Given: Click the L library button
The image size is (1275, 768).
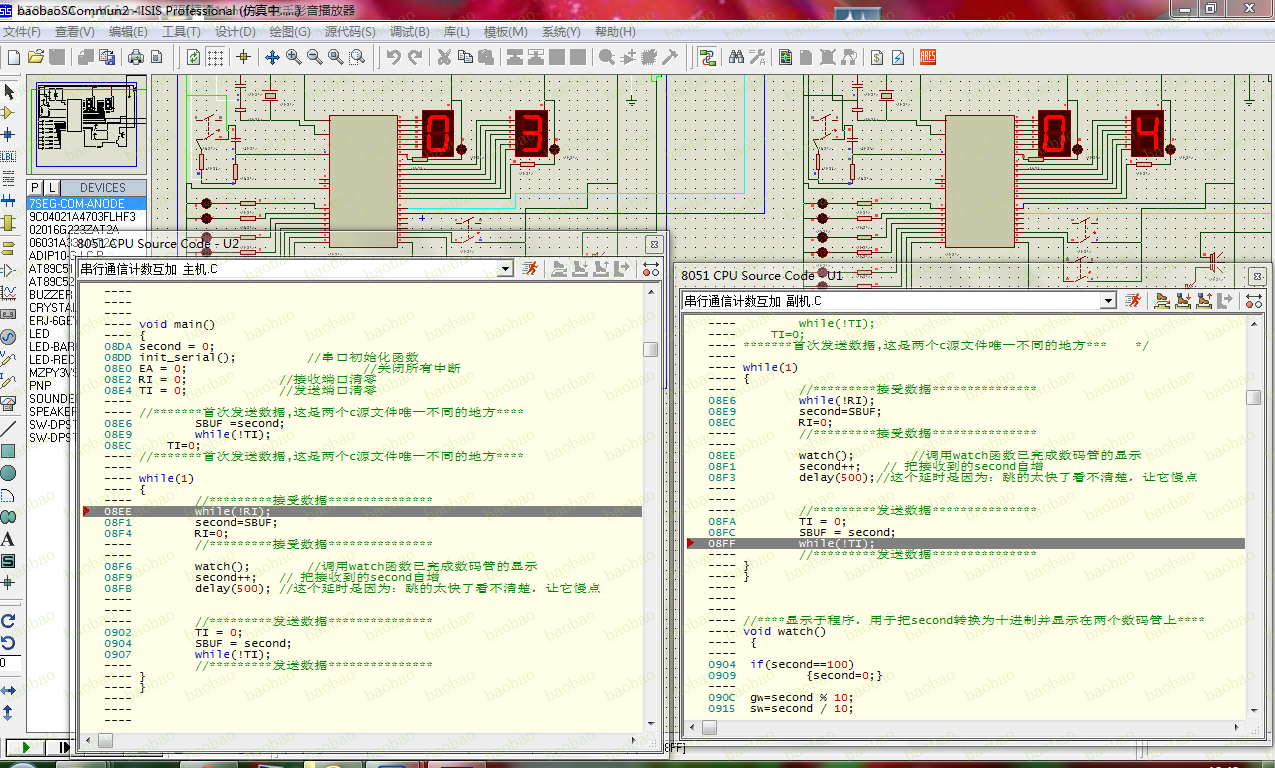Looking at the screenshot, I should pyautogui.click(x=52, y=188).
